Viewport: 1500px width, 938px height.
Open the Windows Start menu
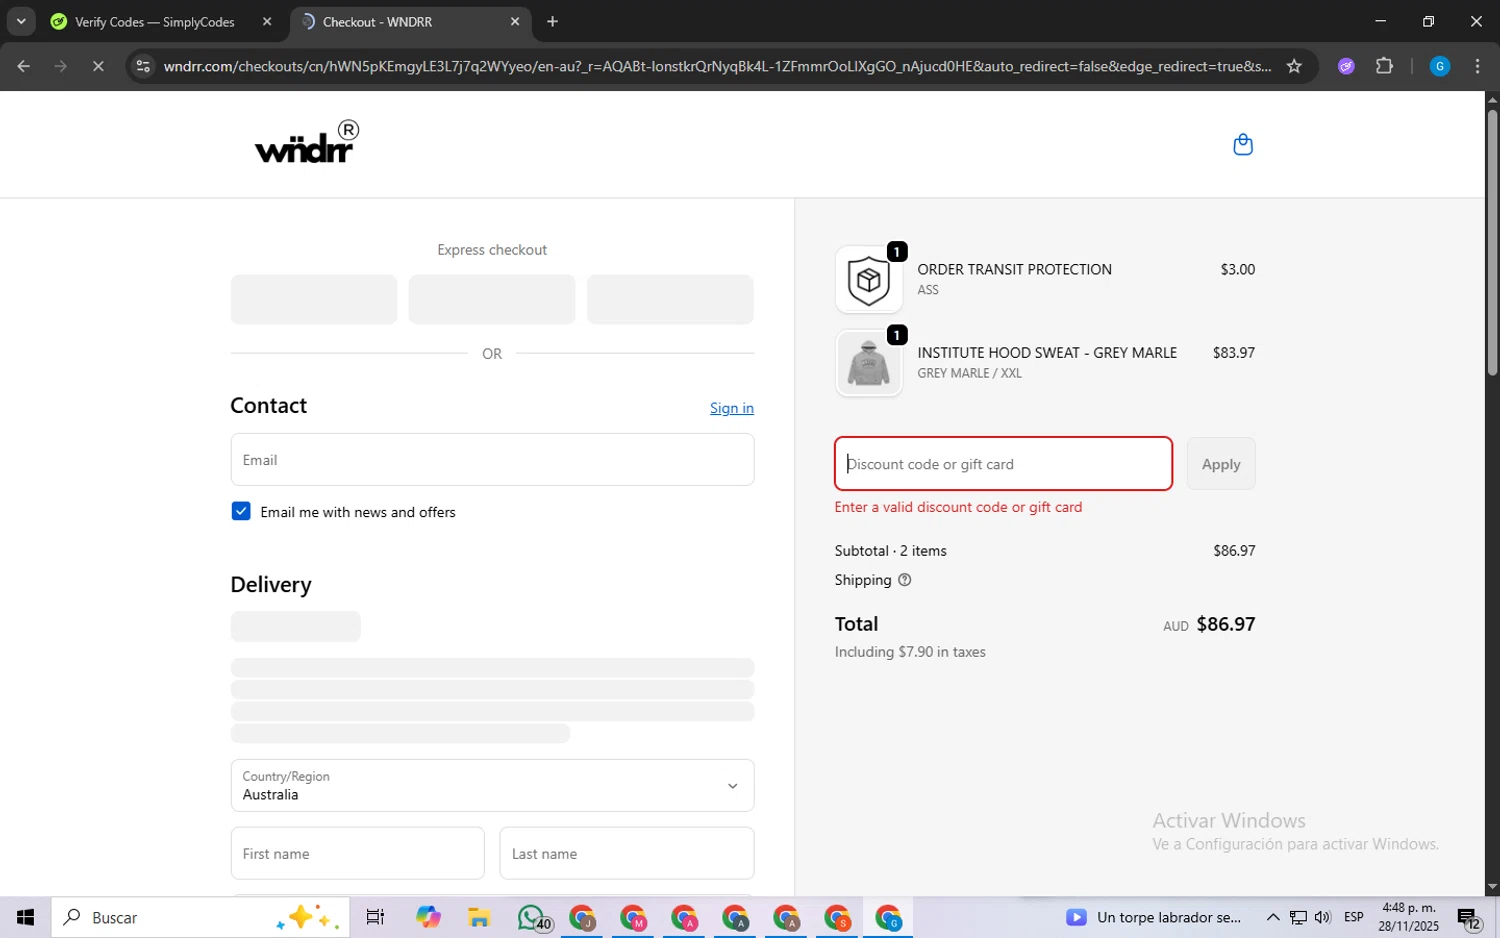click(26, 917)
